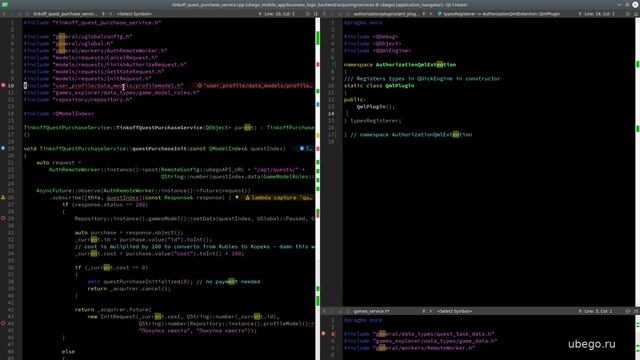The height and width of the screenshot is (360, 640).
Task: Click RemoteWorker.h include in games_service.h
Action: coord(410,348)
